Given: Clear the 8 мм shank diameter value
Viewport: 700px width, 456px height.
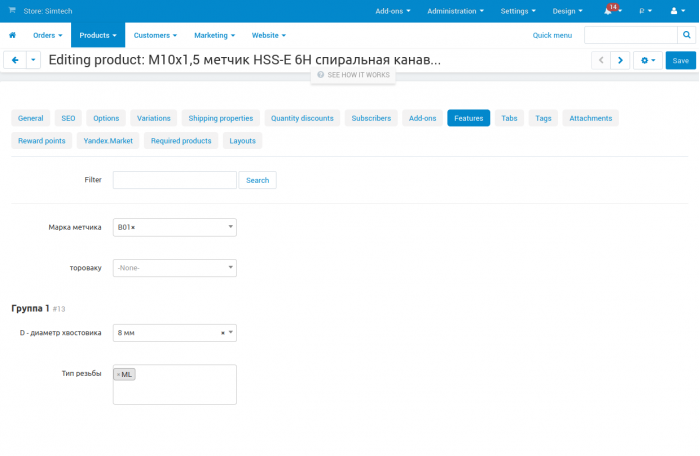Looking at the screenshot, I should click(223, 333).
